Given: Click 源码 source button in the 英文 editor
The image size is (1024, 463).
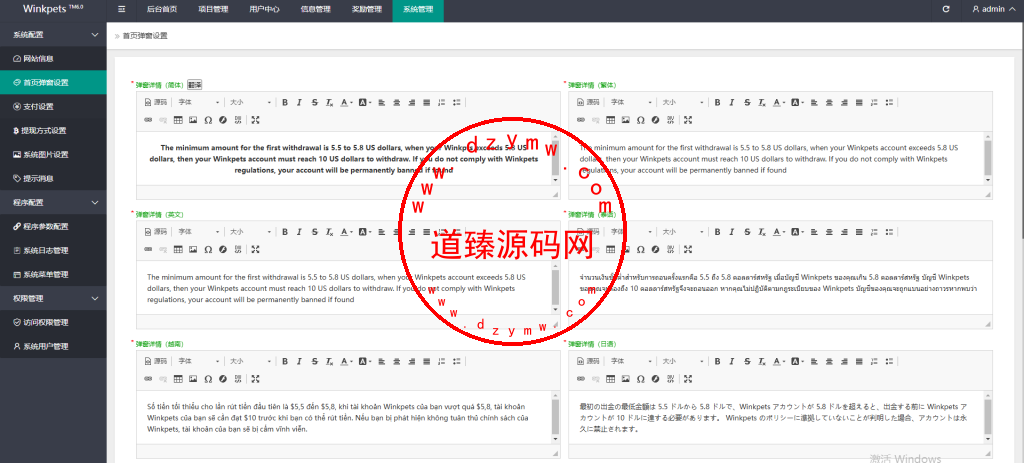Looking at the screenshot, I should coord(156,232).
